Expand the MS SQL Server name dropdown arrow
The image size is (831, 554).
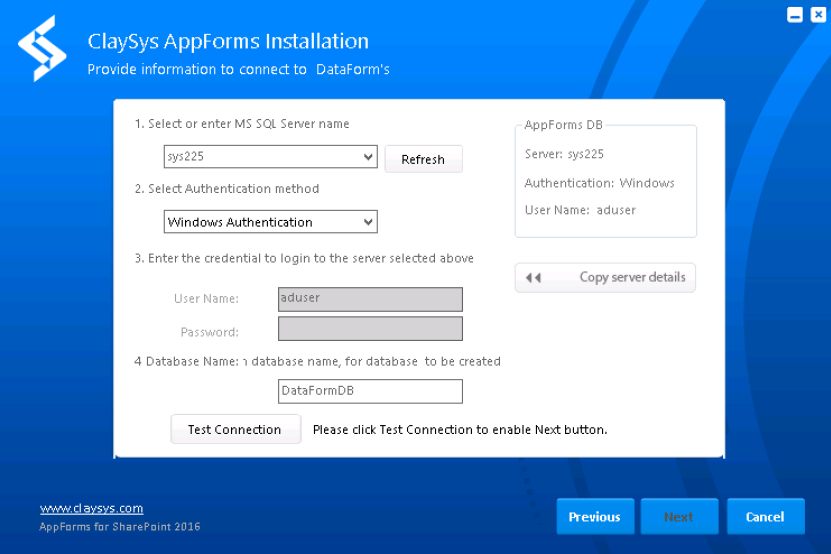369,158
